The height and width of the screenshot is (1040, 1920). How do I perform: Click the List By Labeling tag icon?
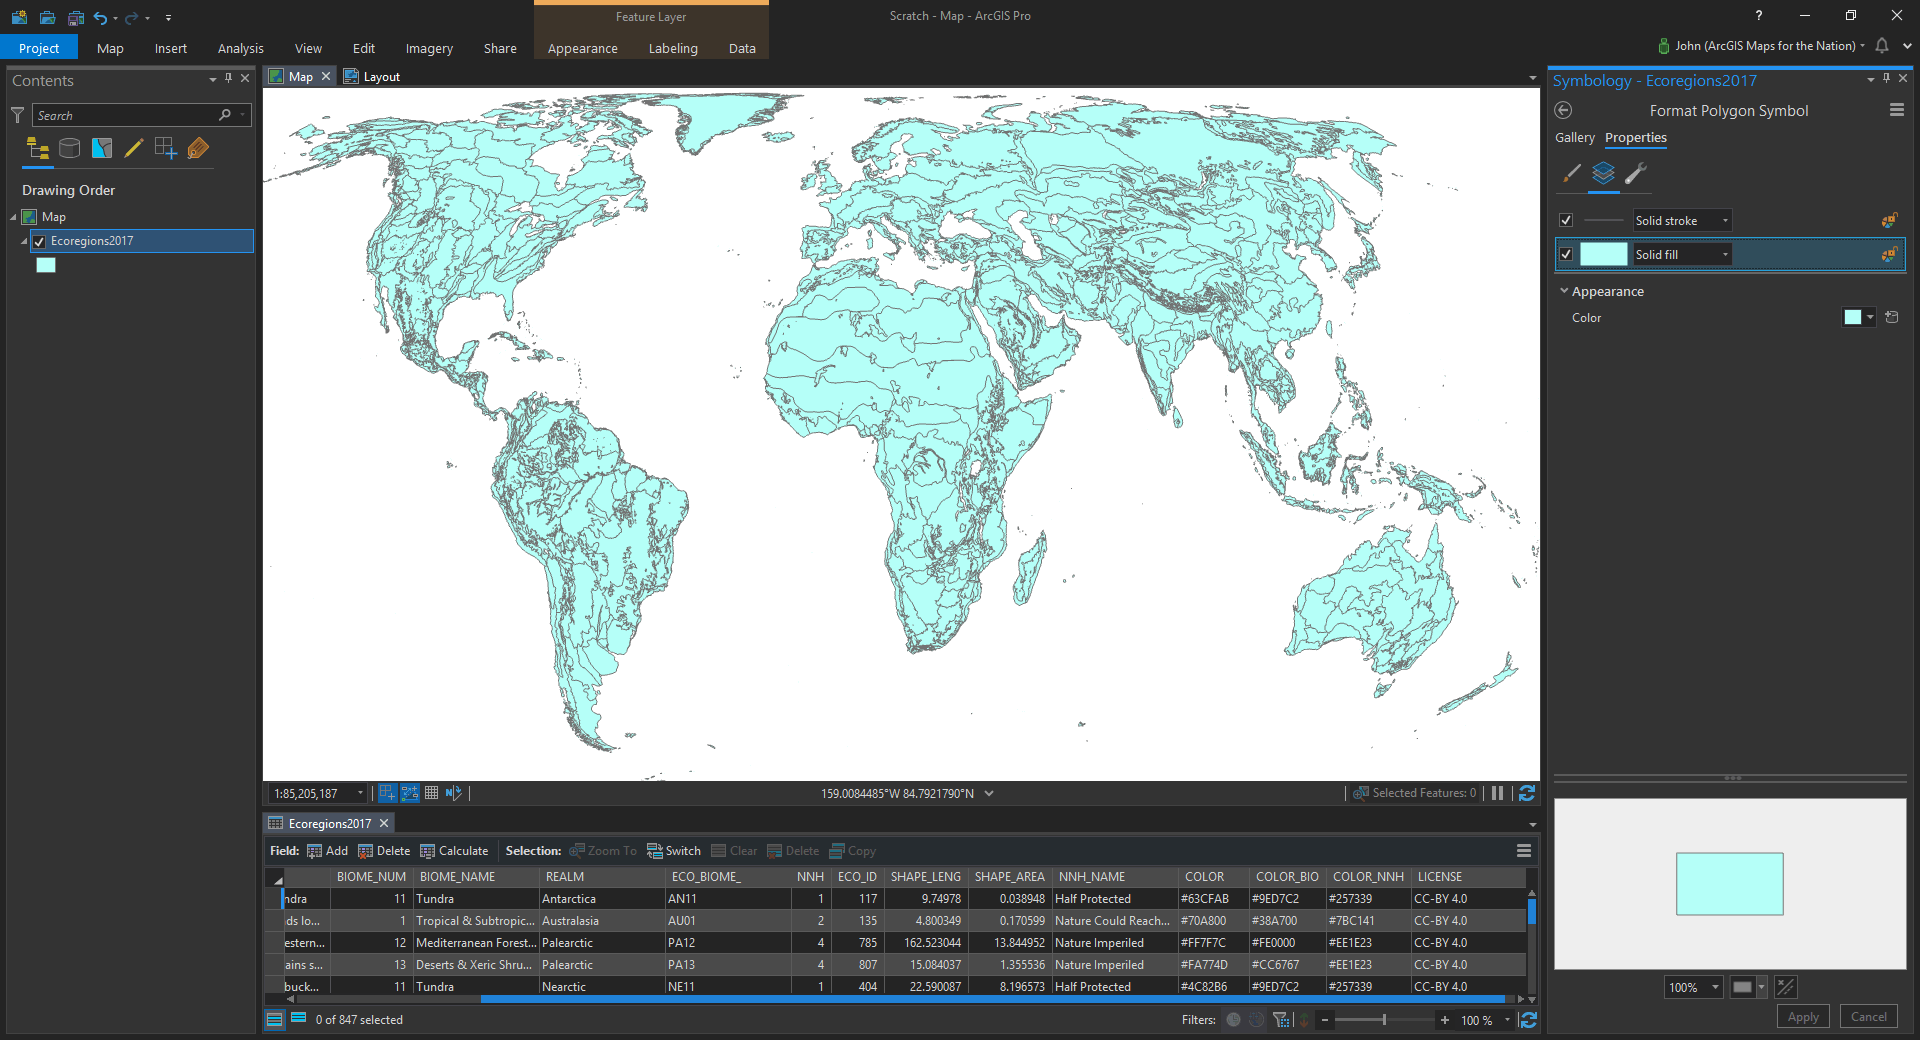tap(198, 149)
